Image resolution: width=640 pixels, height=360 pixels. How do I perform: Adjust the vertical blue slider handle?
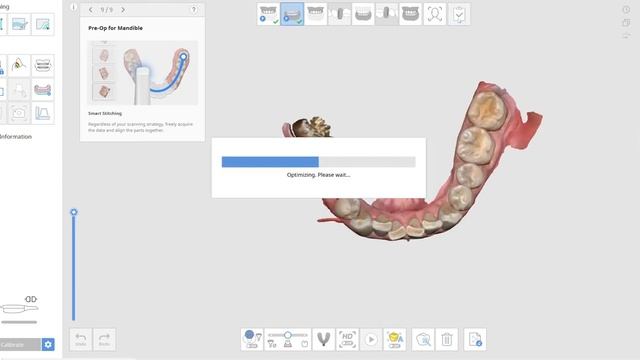[x=73, y=212]
